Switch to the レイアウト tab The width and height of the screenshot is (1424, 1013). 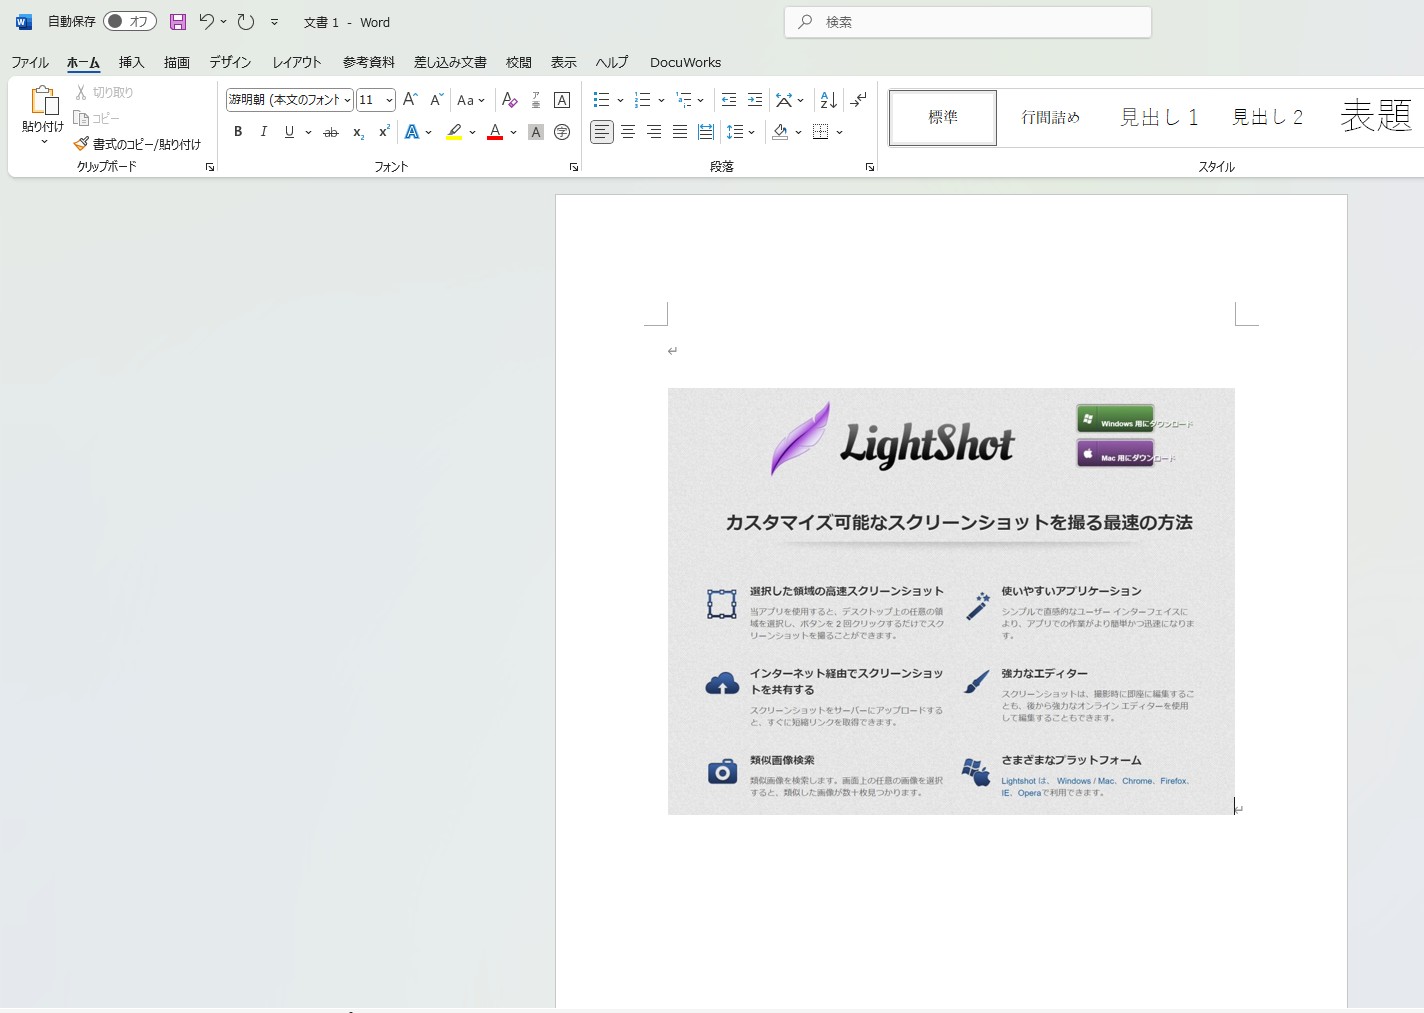(297, 62)
